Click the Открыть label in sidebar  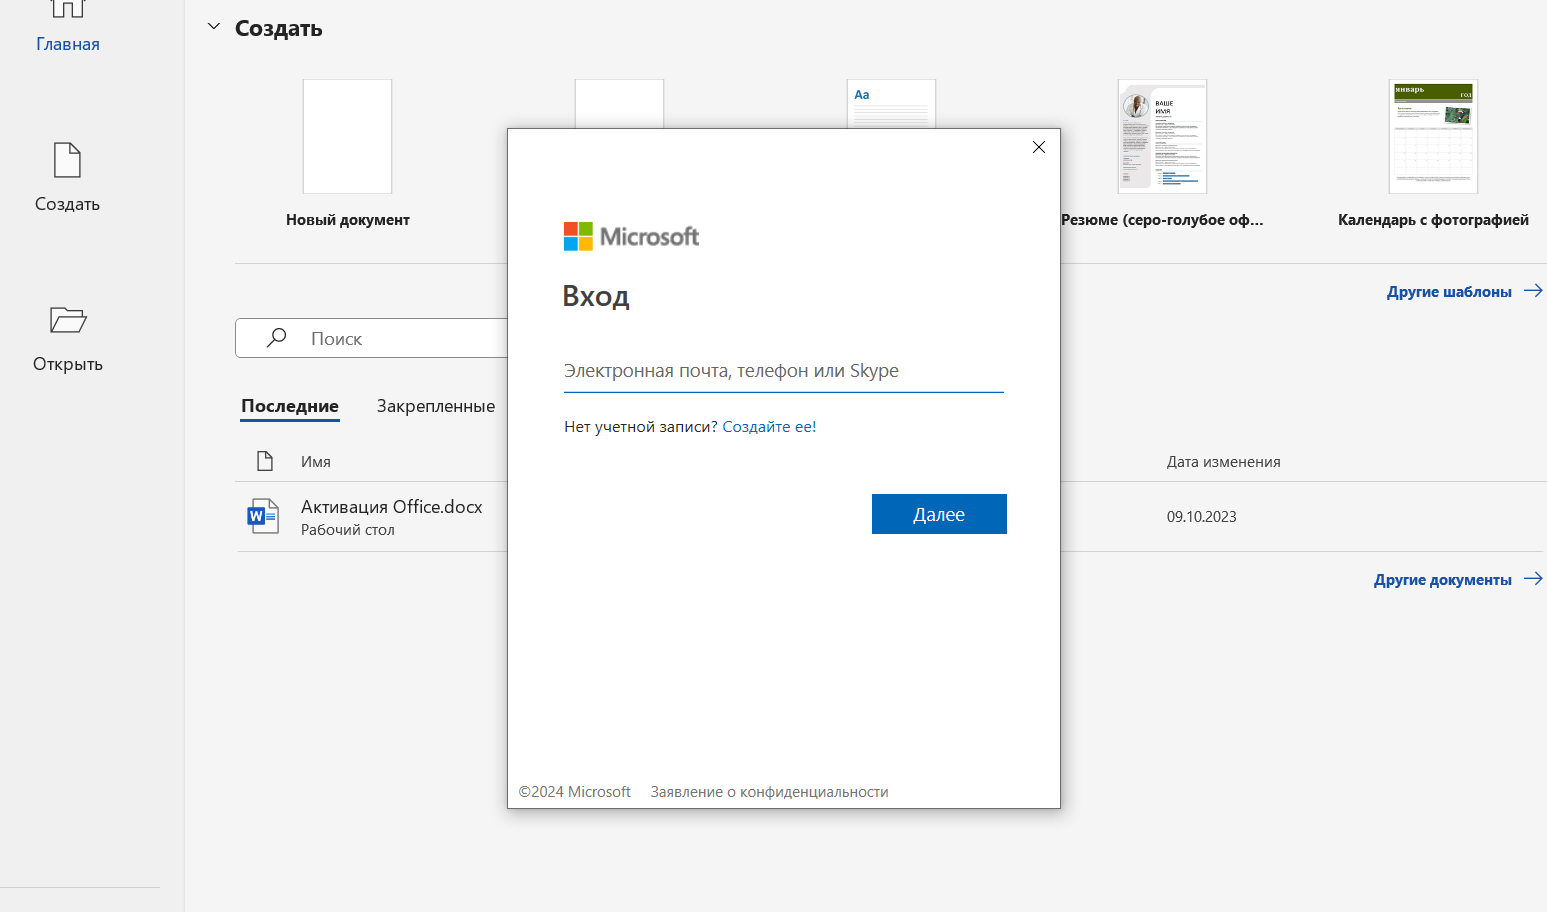coord(68,364)
